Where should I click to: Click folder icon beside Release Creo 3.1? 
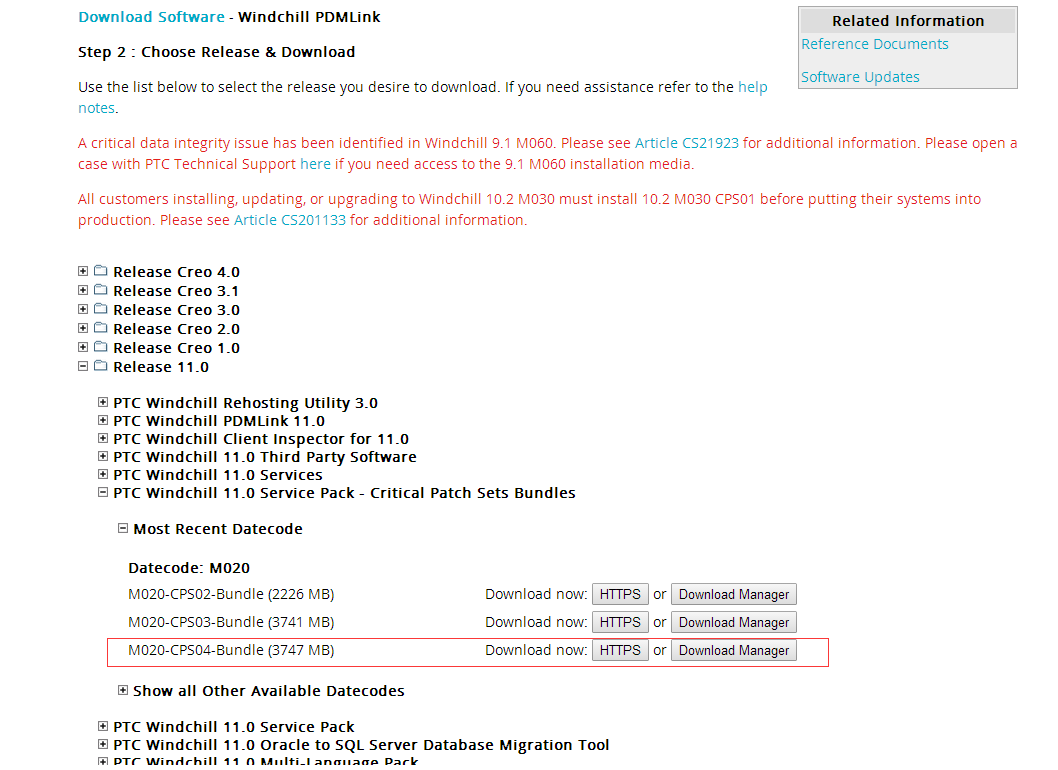point(101,290)
